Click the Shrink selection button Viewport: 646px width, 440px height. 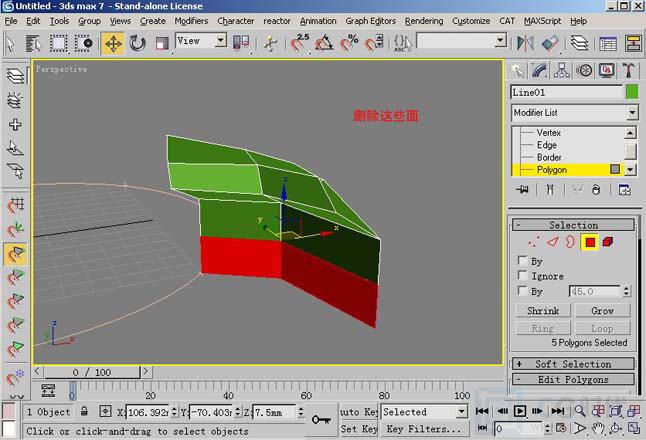point(543,311)
